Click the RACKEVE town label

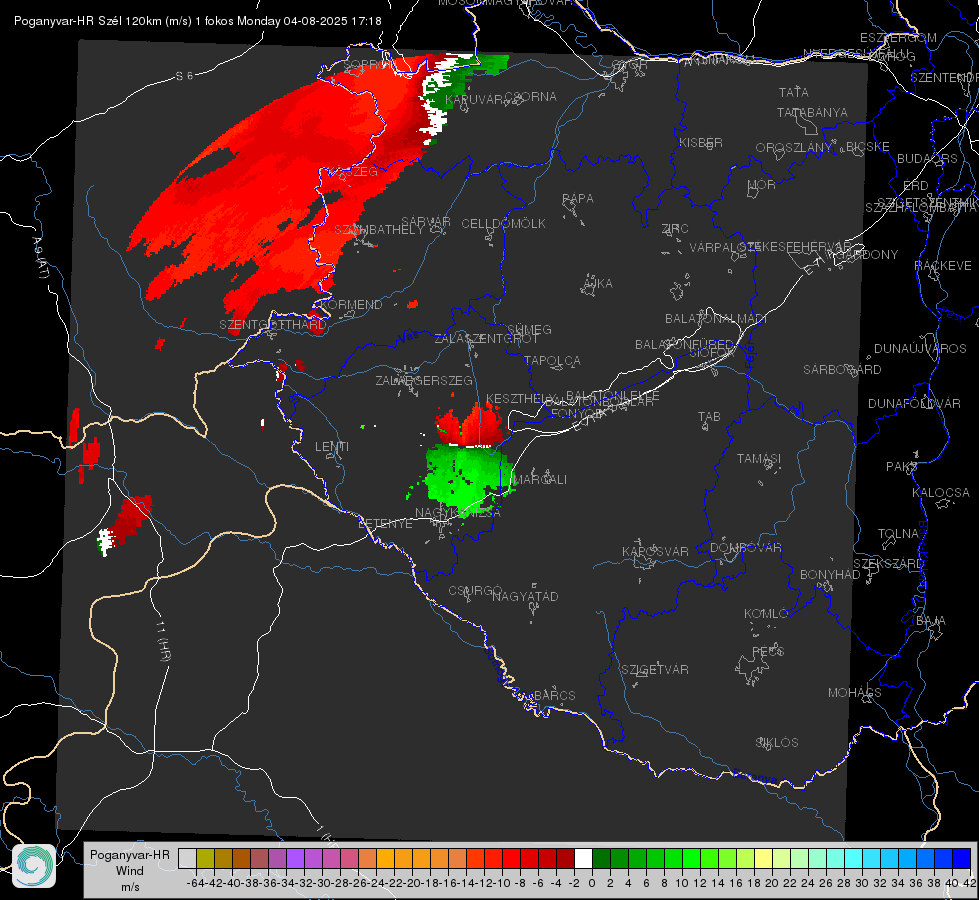943,265
